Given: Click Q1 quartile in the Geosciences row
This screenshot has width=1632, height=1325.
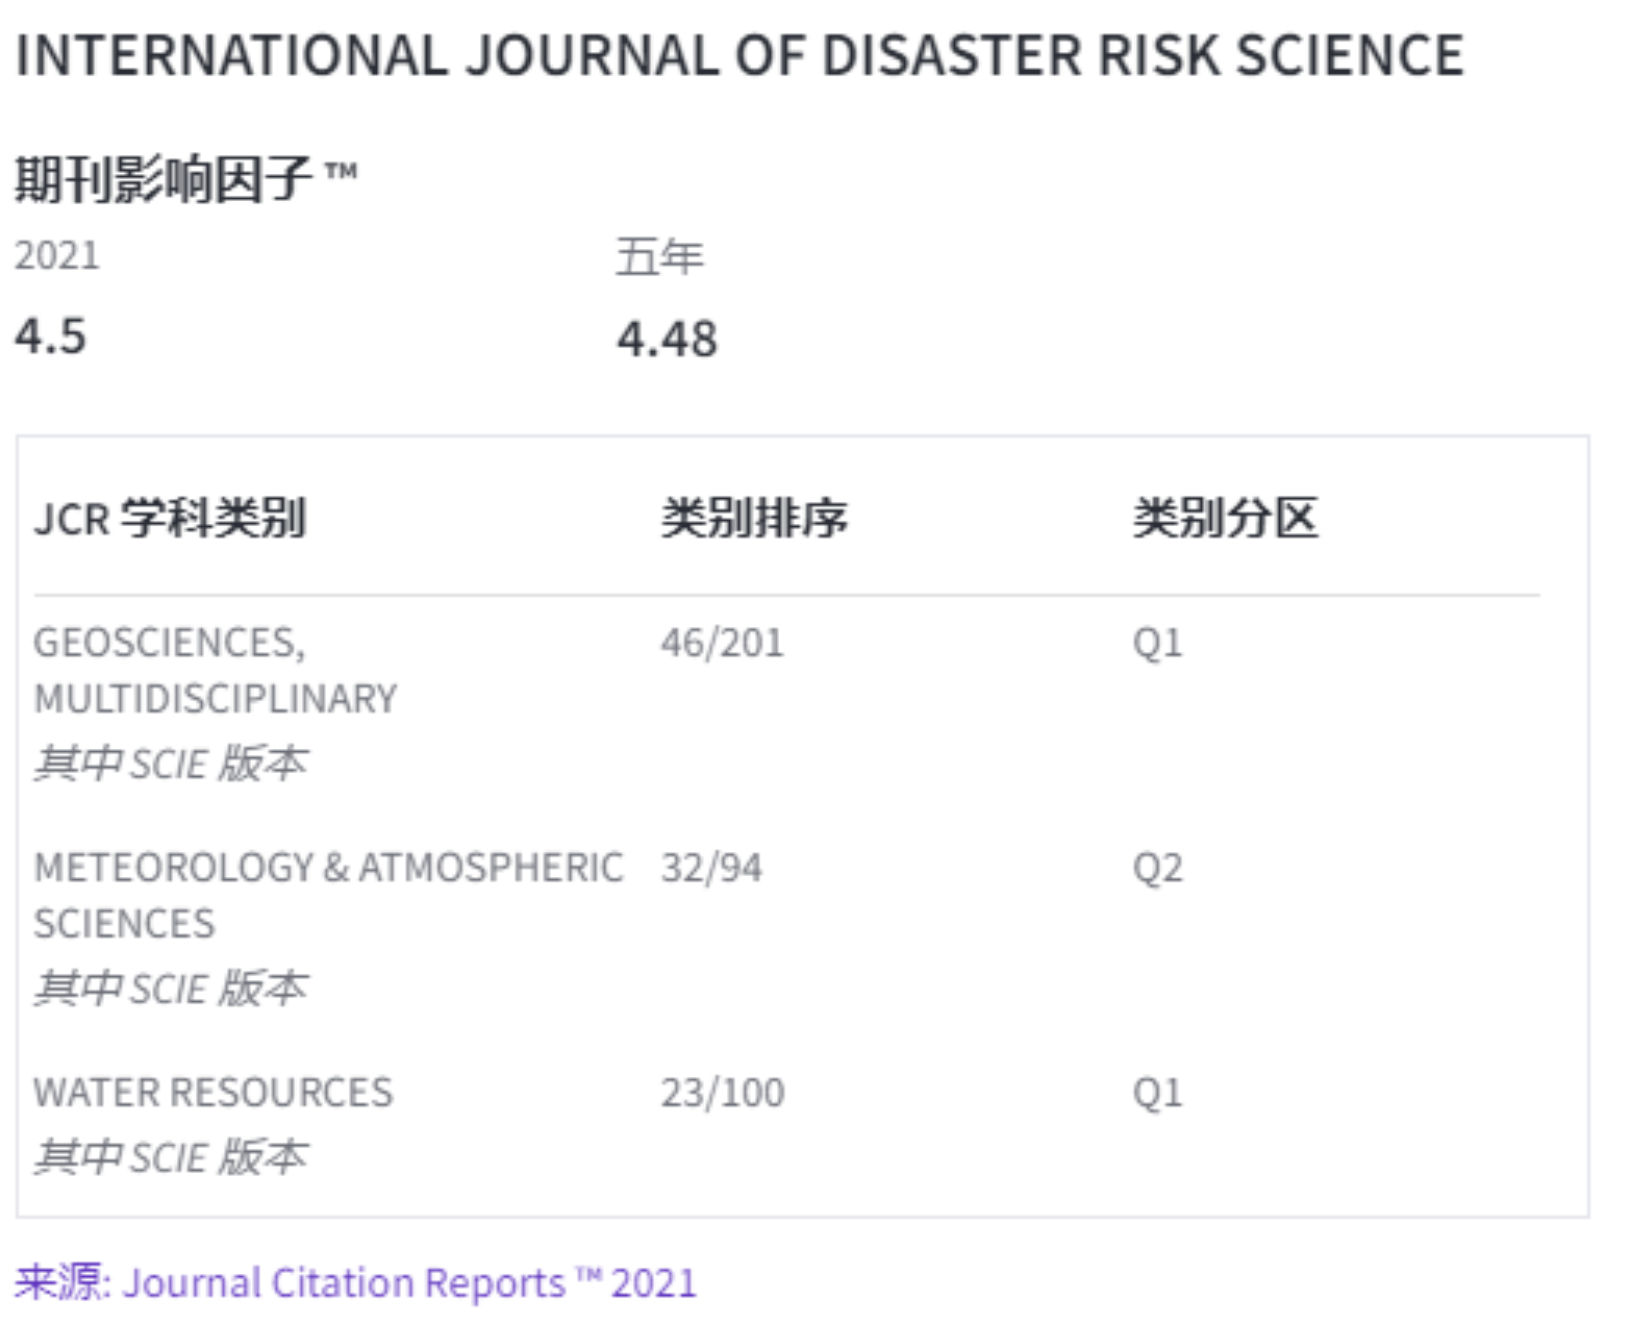Looking at the screenshot, I should click(1157, 643).
